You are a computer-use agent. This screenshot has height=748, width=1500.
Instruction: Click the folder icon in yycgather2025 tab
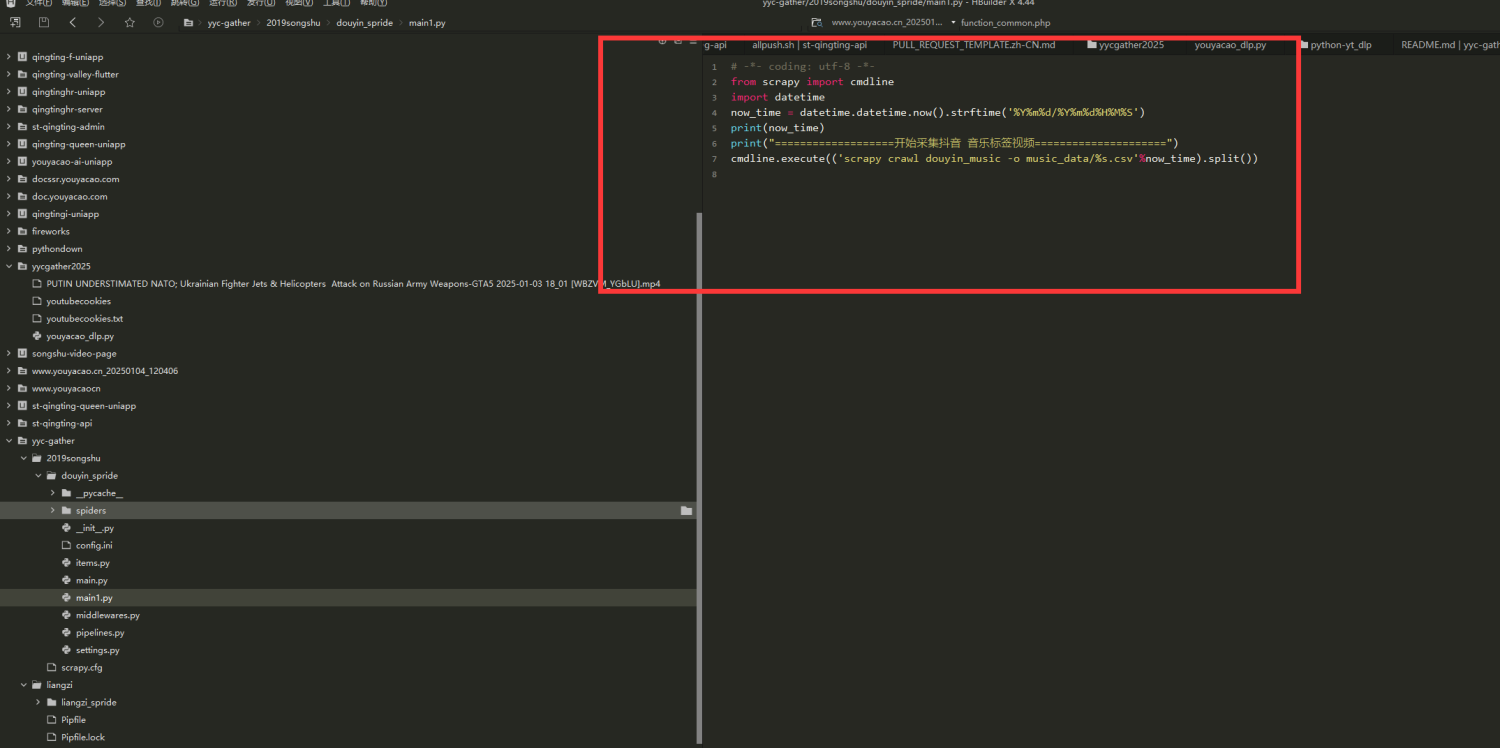point(1091,45)
